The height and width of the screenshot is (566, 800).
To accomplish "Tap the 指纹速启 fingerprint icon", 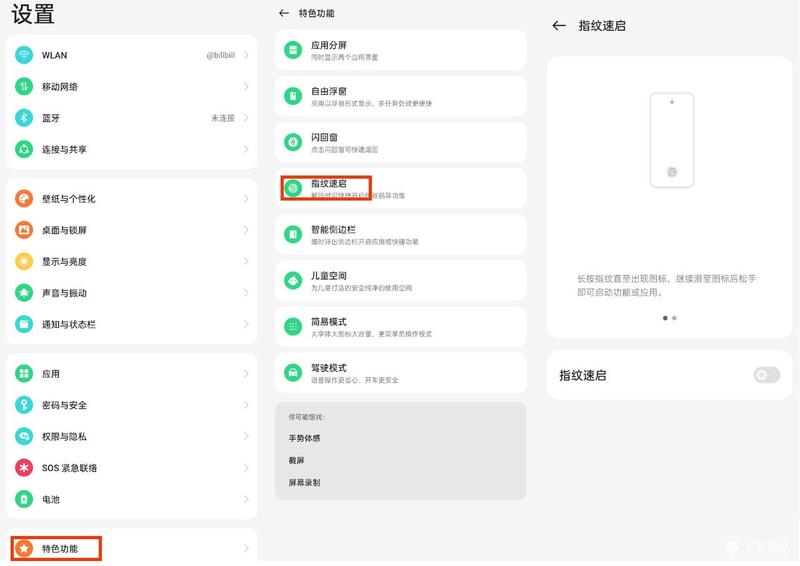I will coord(293,188).
